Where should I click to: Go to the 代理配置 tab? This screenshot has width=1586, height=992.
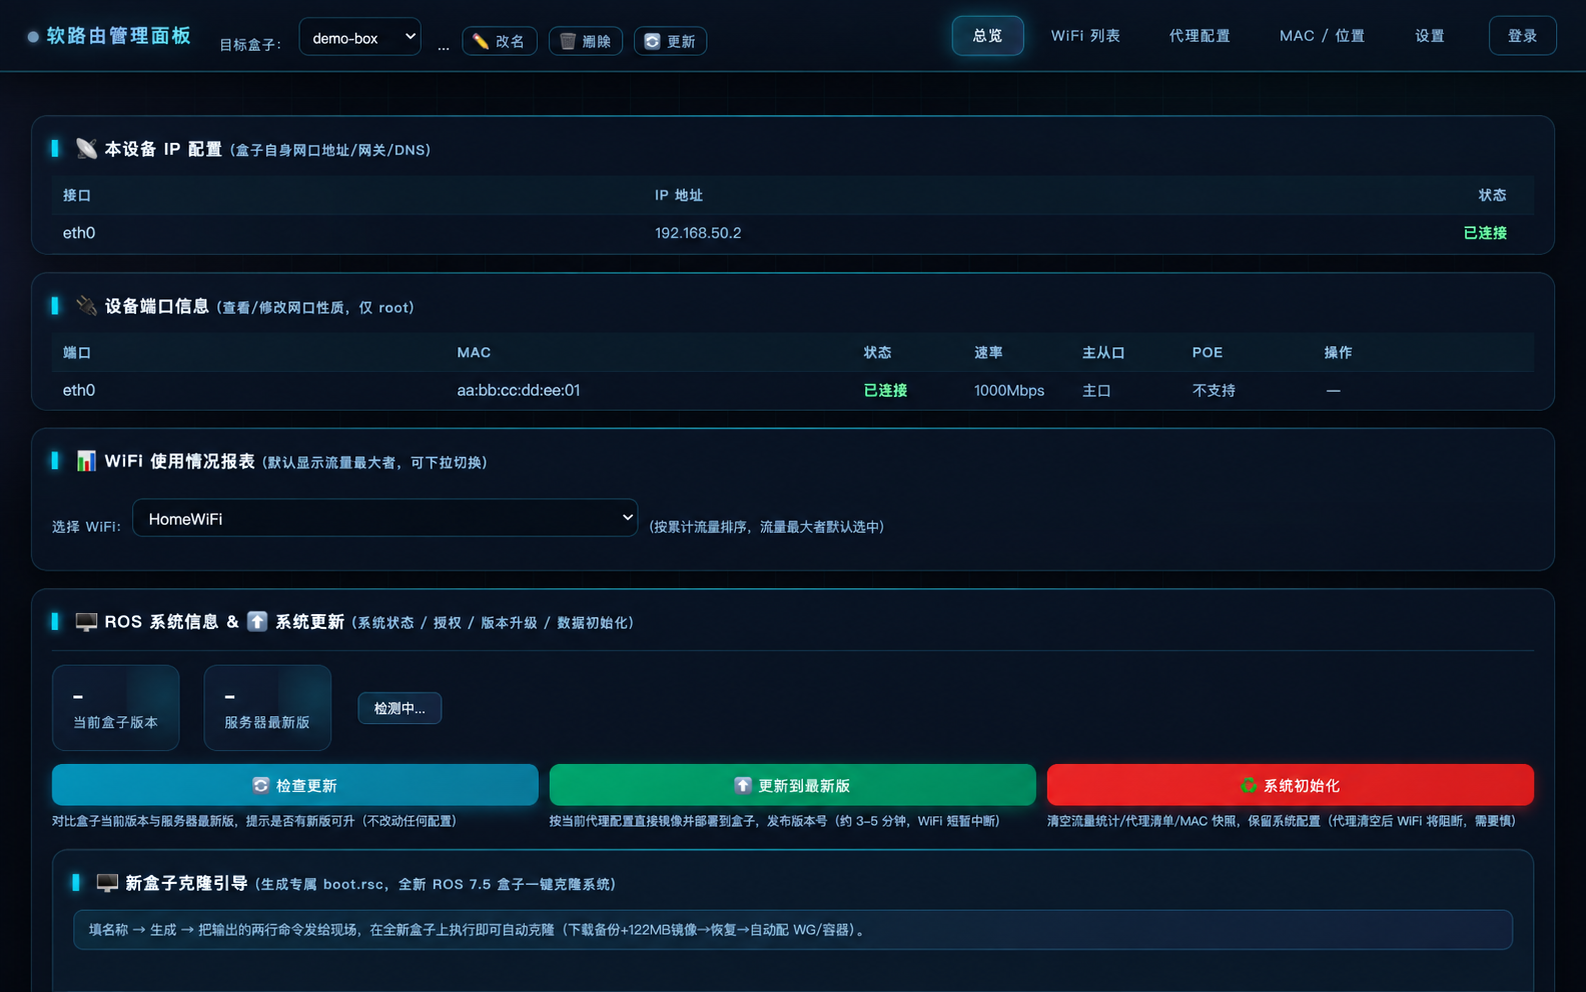tap(1200, 36)
